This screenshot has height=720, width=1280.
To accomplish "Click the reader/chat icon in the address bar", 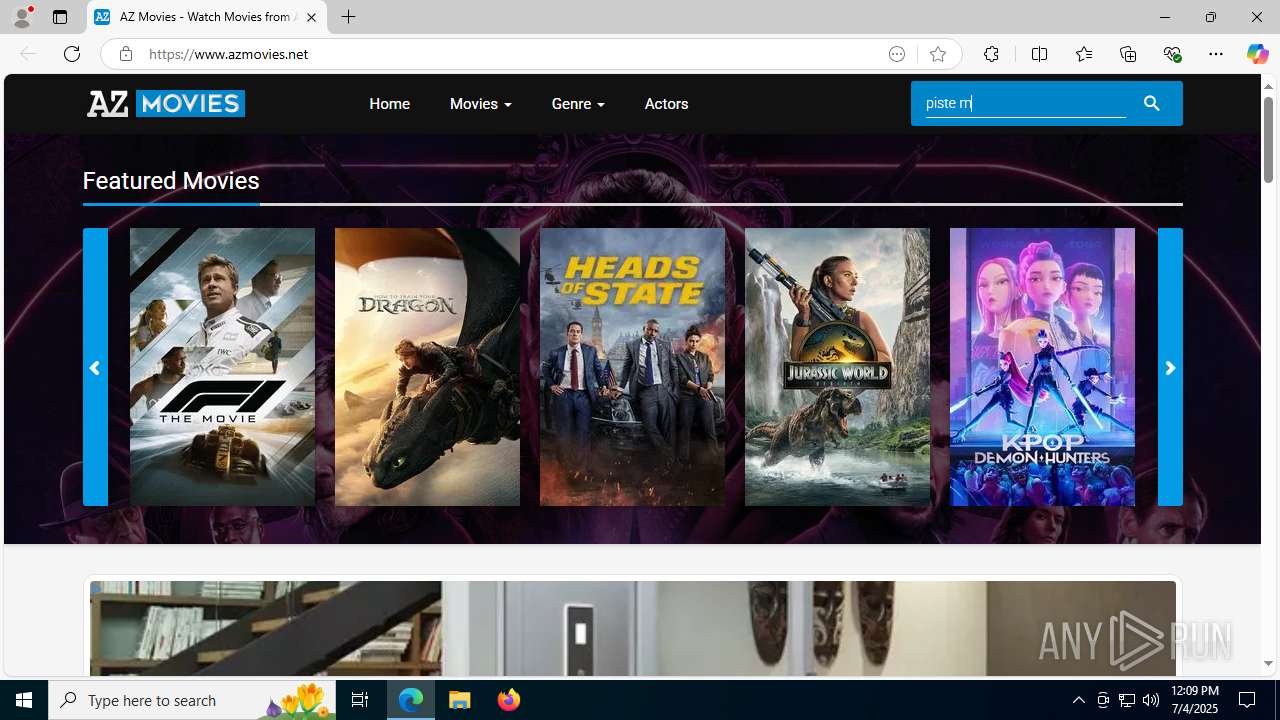I will pyautogui.click(x=897, y=54).
